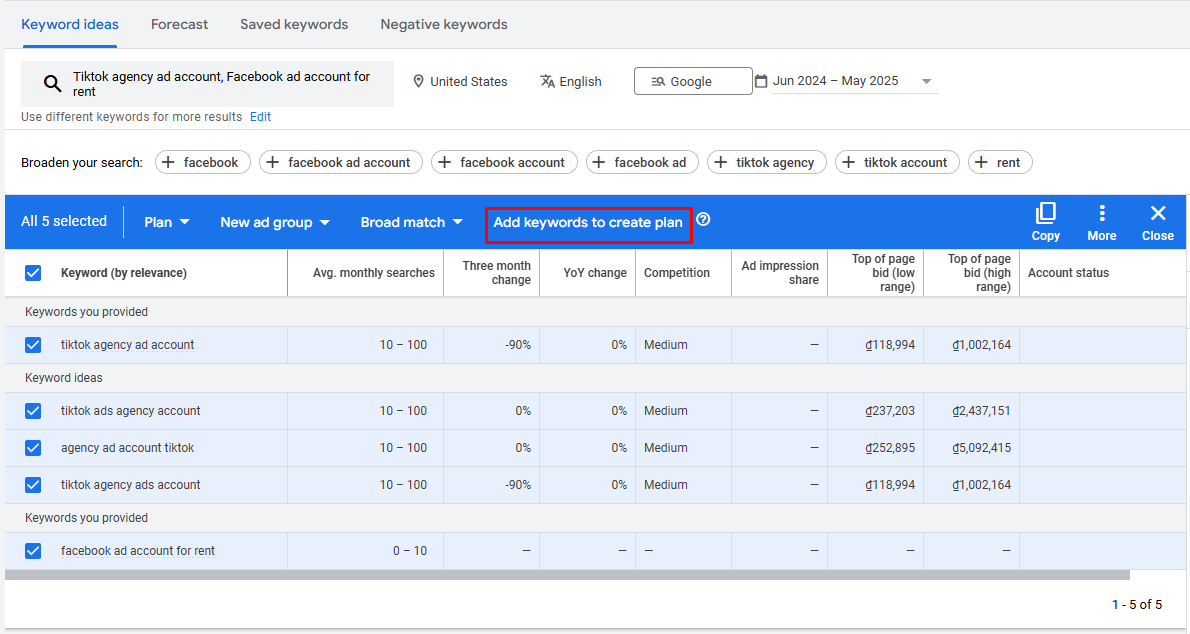This screenshot has width=1190, height=634.
Task: Click keyword 'tiktok agency ad account'
Action: point(128,345)
